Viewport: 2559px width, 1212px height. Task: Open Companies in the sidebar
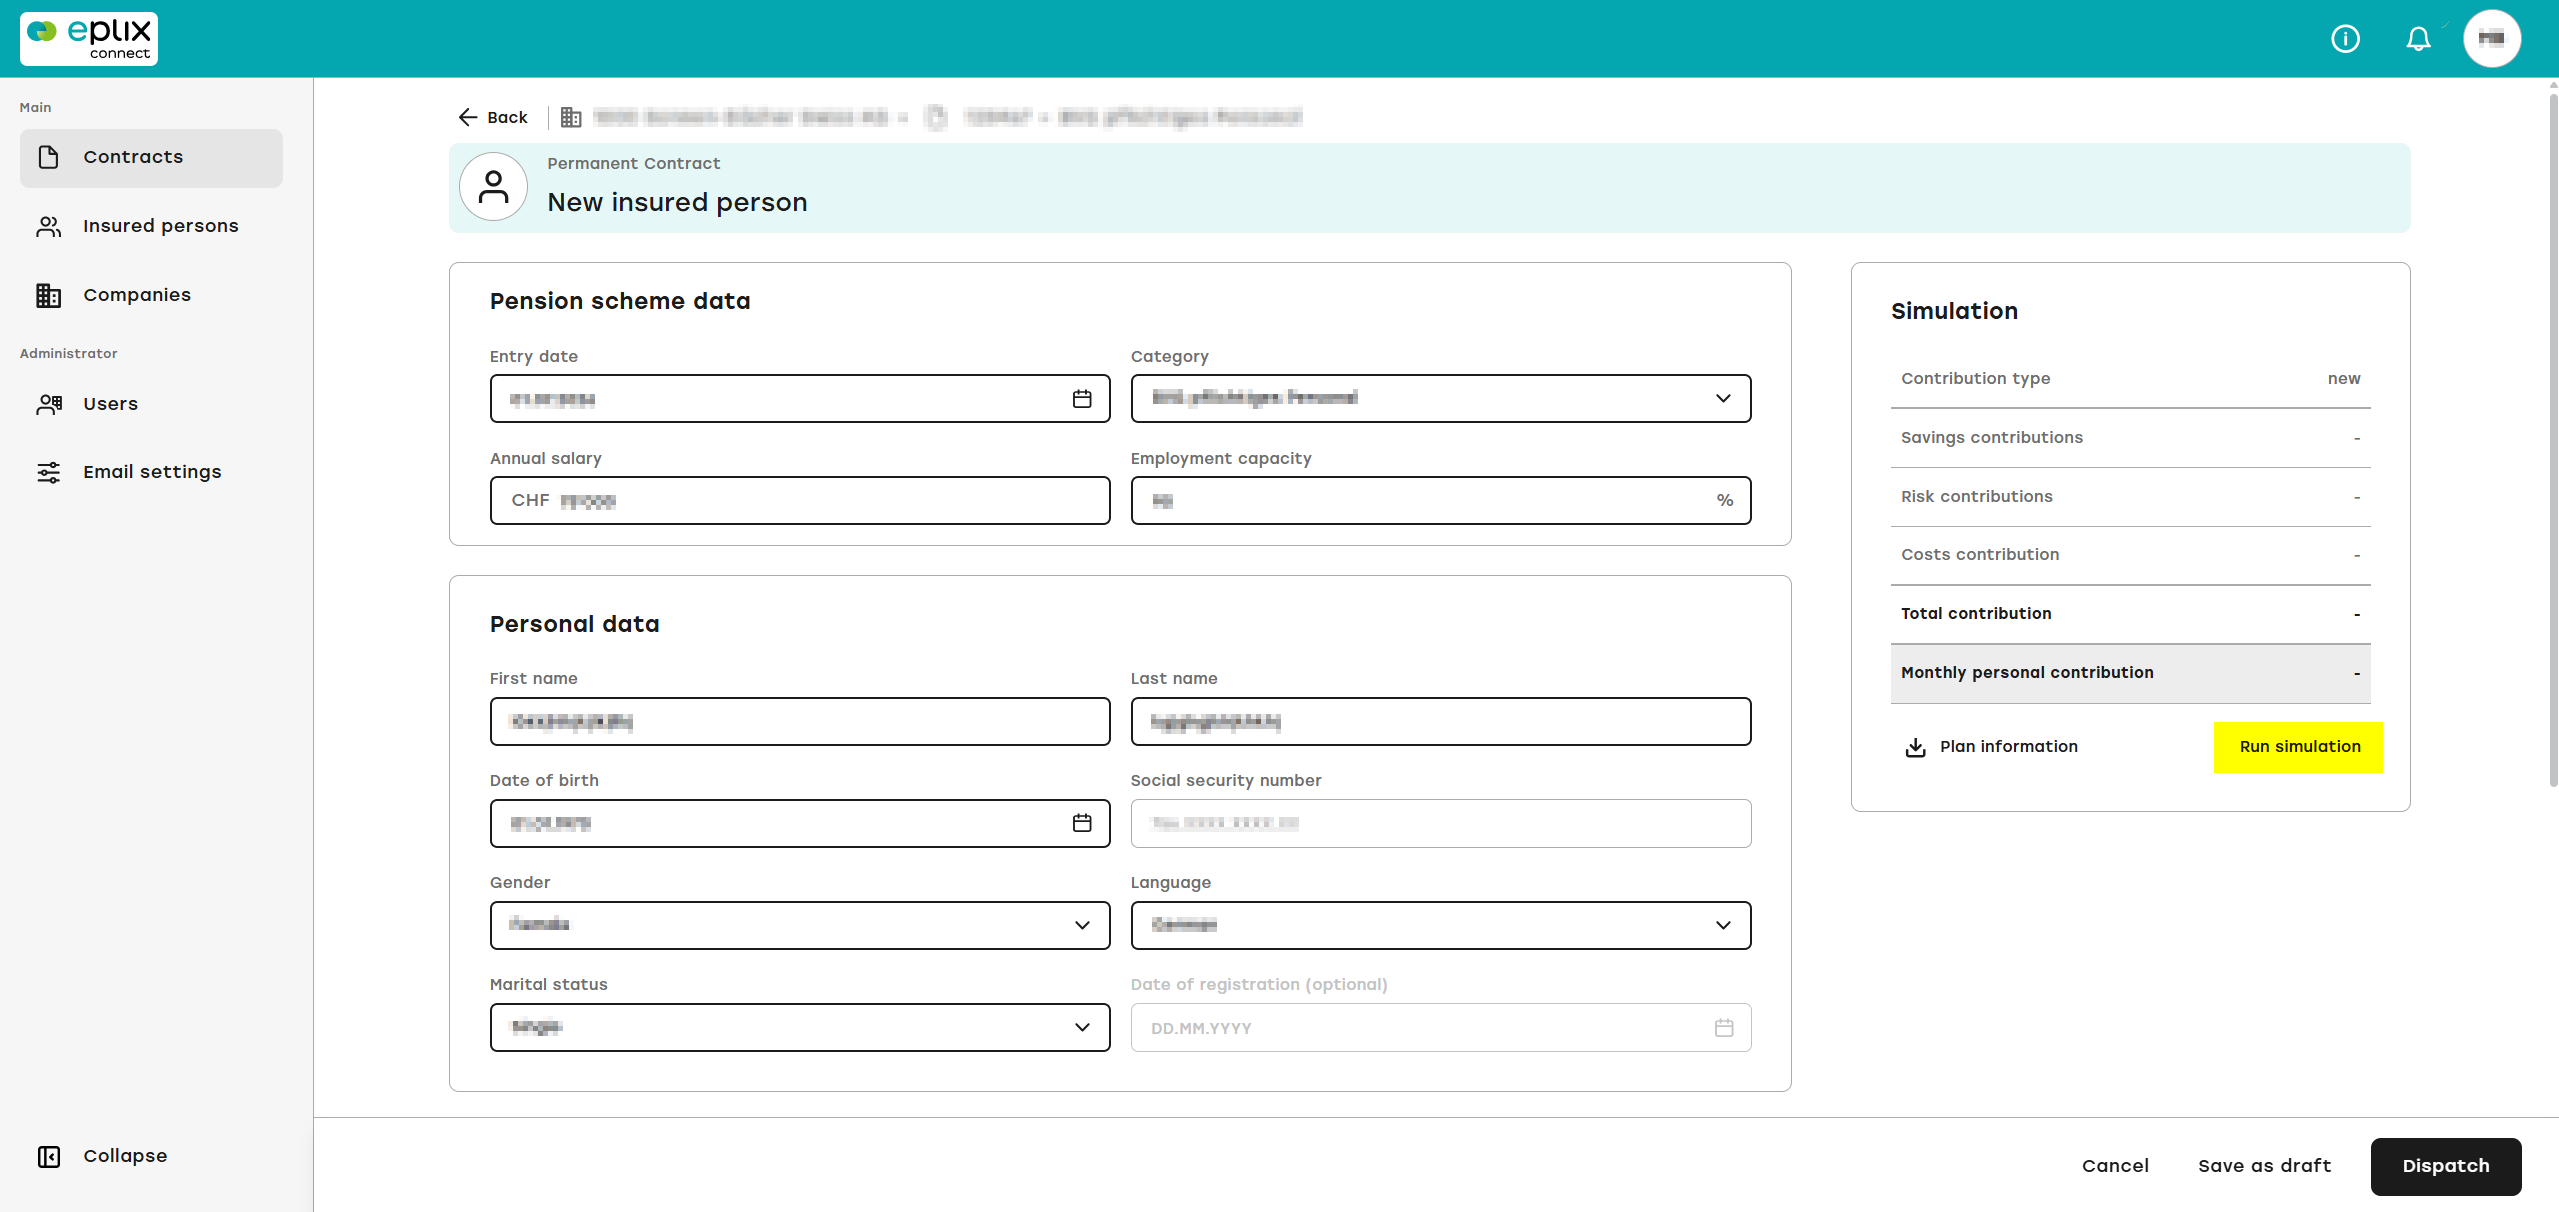(x=151, y=295)
